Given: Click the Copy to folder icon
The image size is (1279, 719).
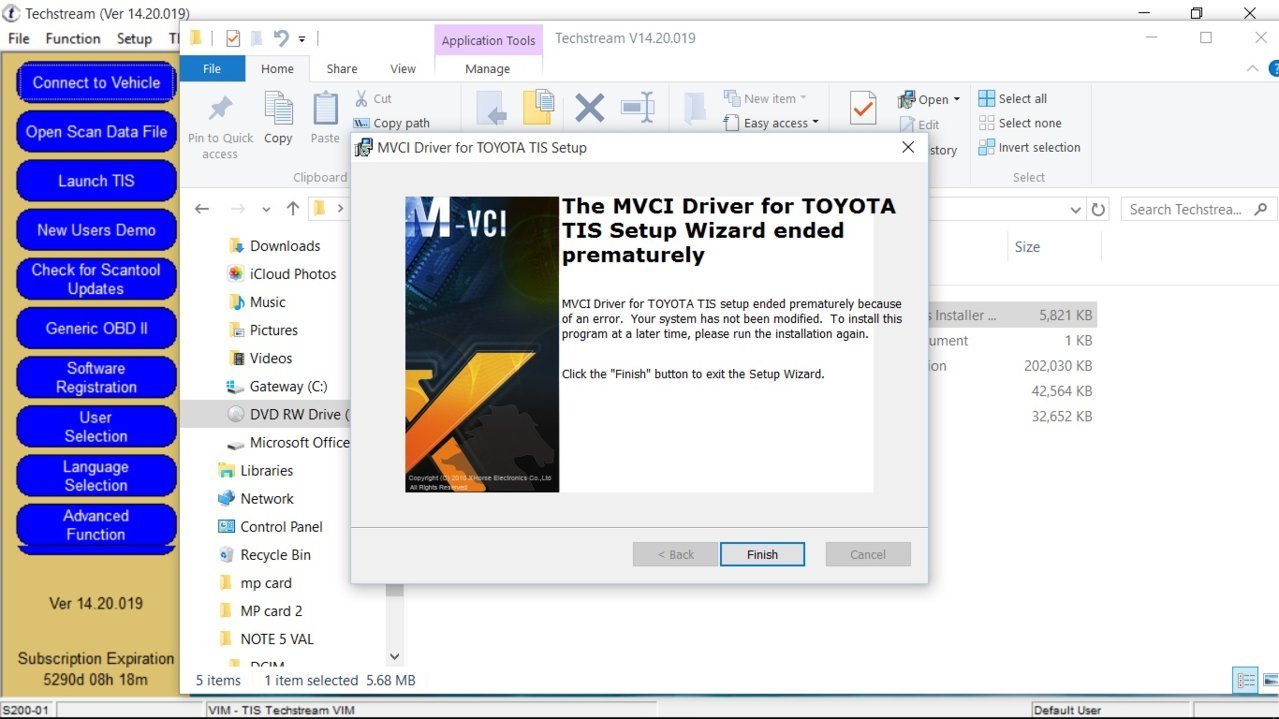Looking at the screenshot, I should point(539,108).
